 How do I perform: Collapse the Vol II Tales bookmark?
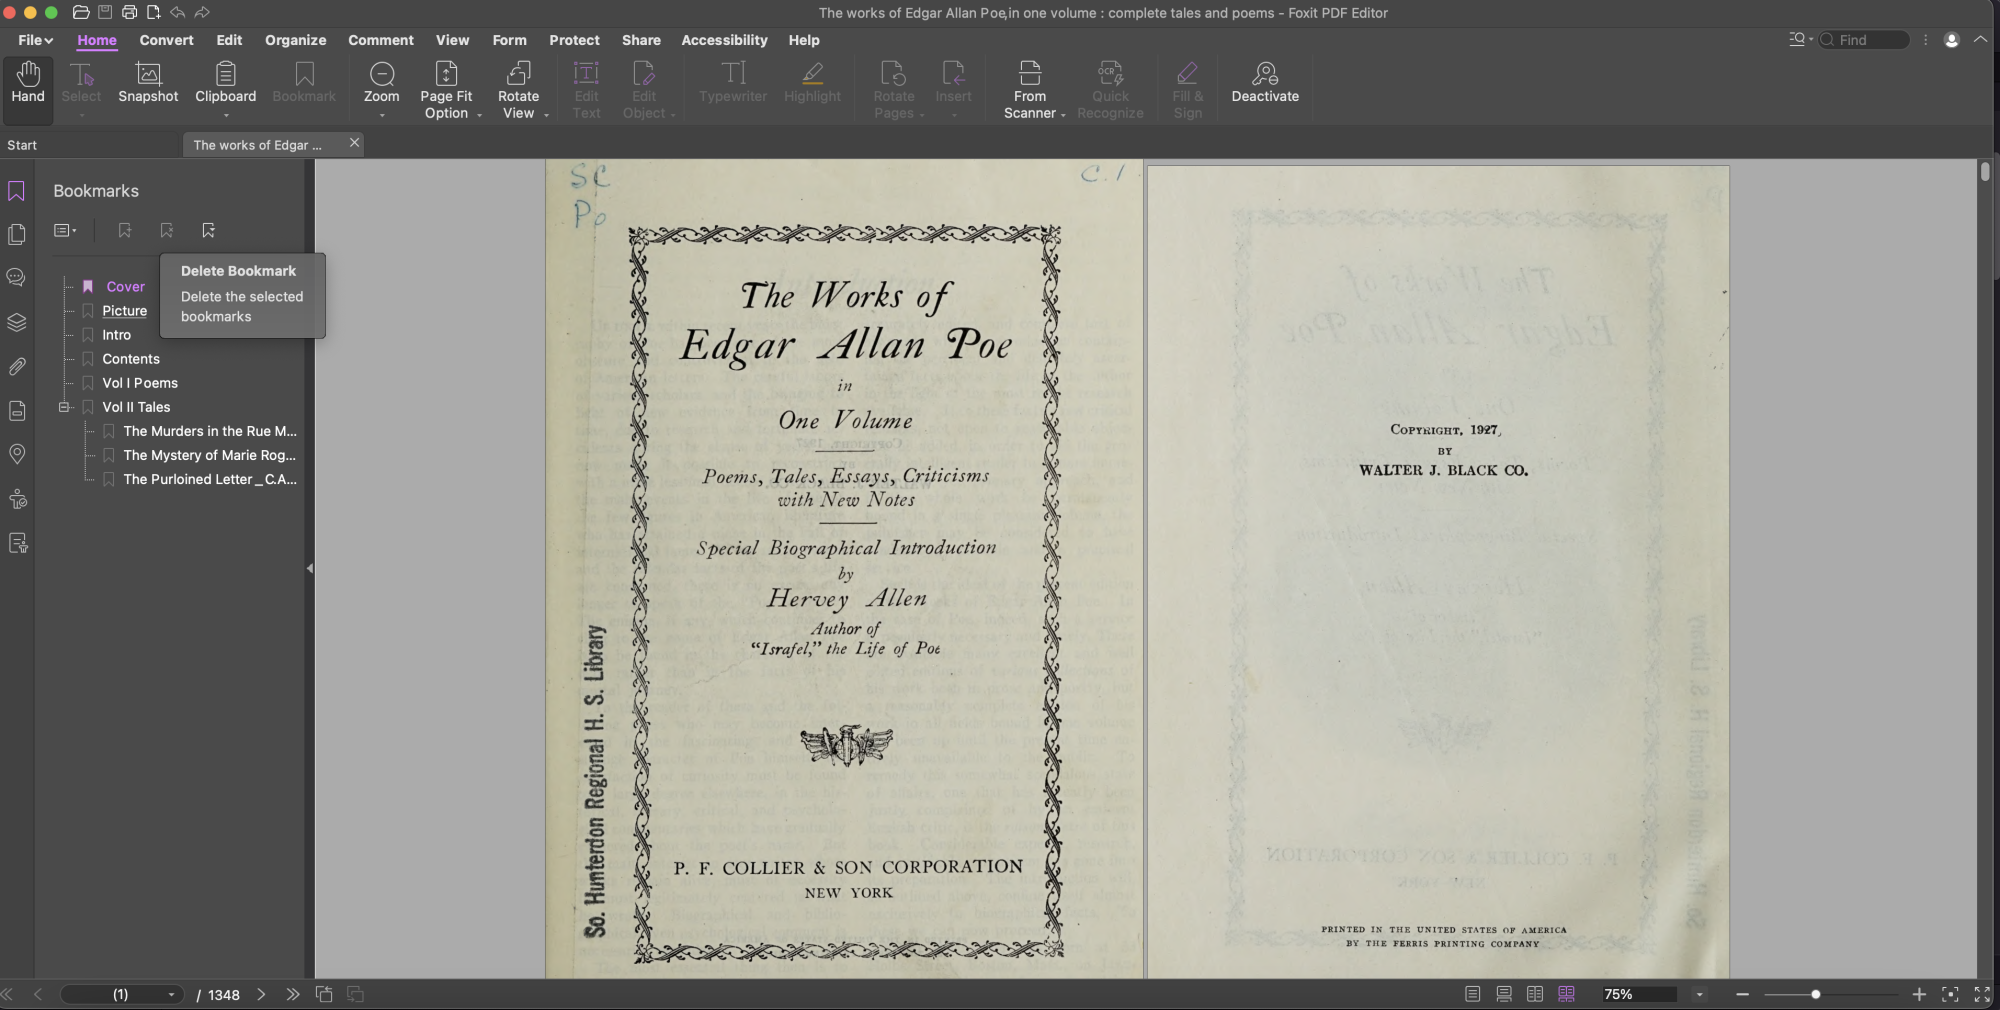point(64,407)
